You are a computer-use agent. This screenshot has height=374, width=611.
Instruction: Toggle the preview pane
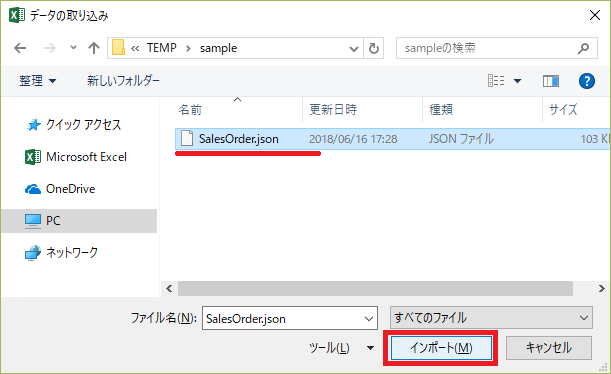pos(551,81)
